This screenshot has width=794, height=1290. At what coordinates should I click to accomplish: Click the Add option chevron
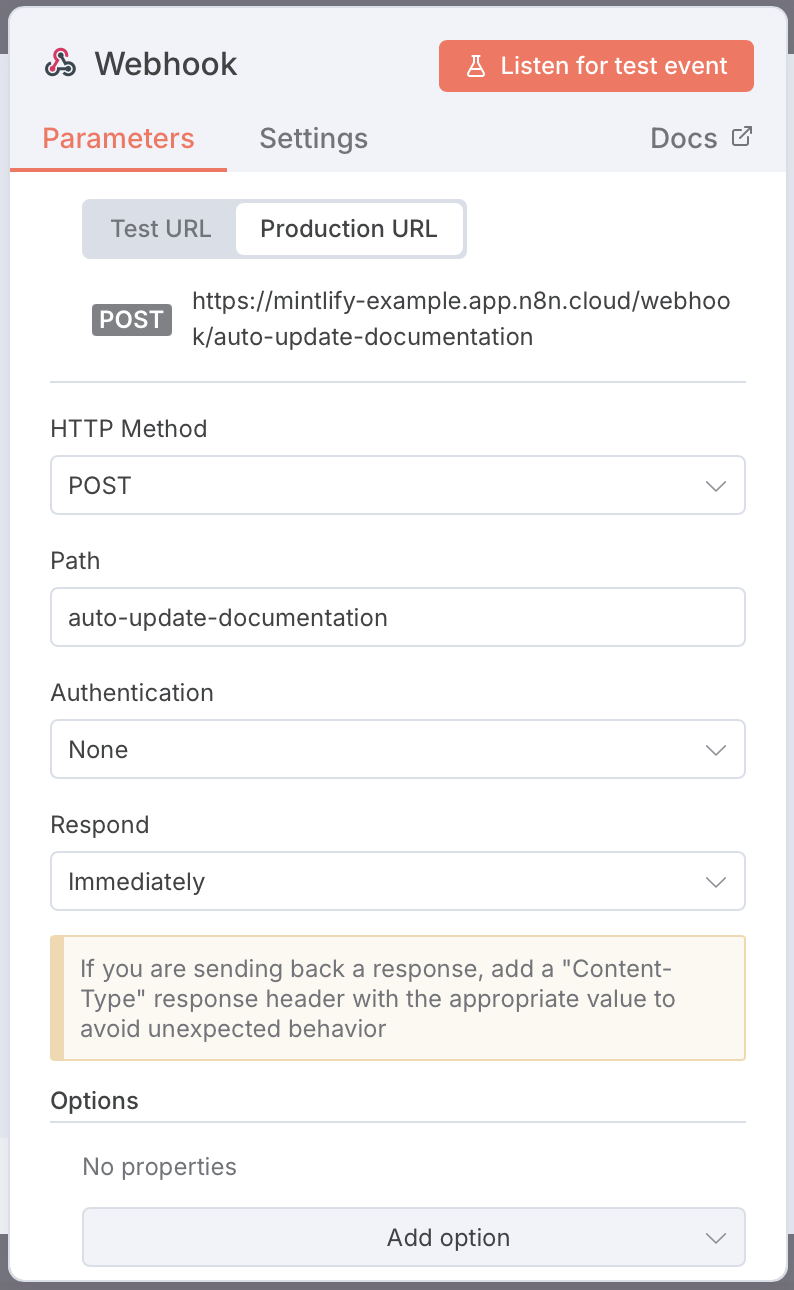(716, 1237)
